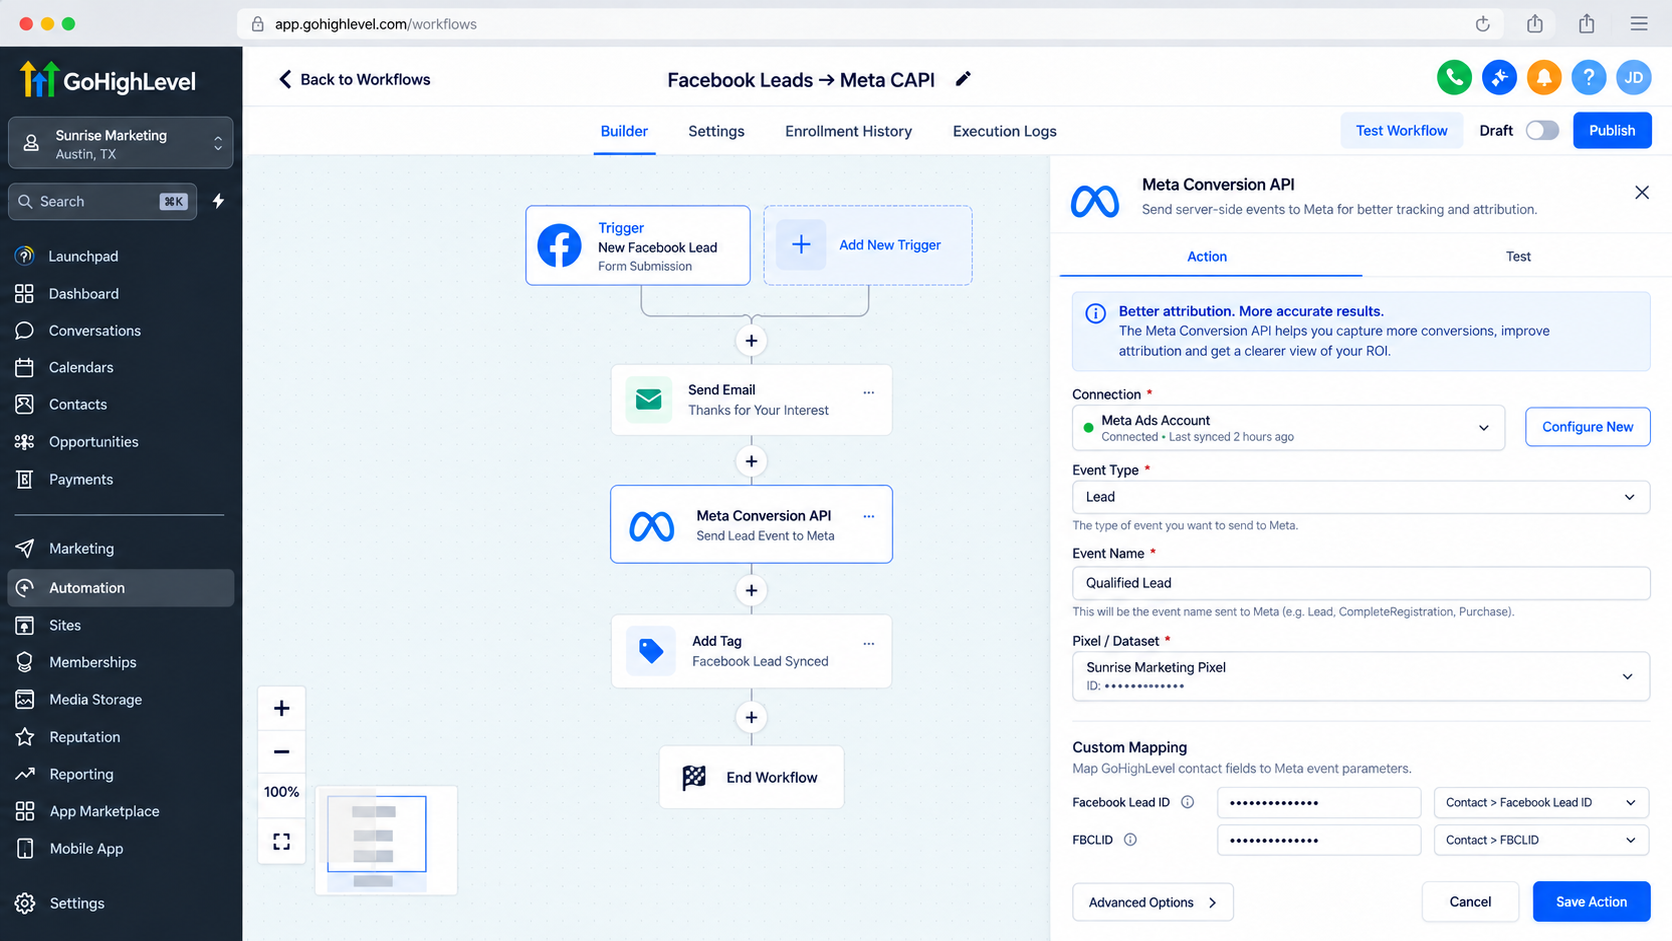The width and height of the screenshot is (1672, 941).
Task: Click the sidebar Search field
Action: [x=102, y=202]
